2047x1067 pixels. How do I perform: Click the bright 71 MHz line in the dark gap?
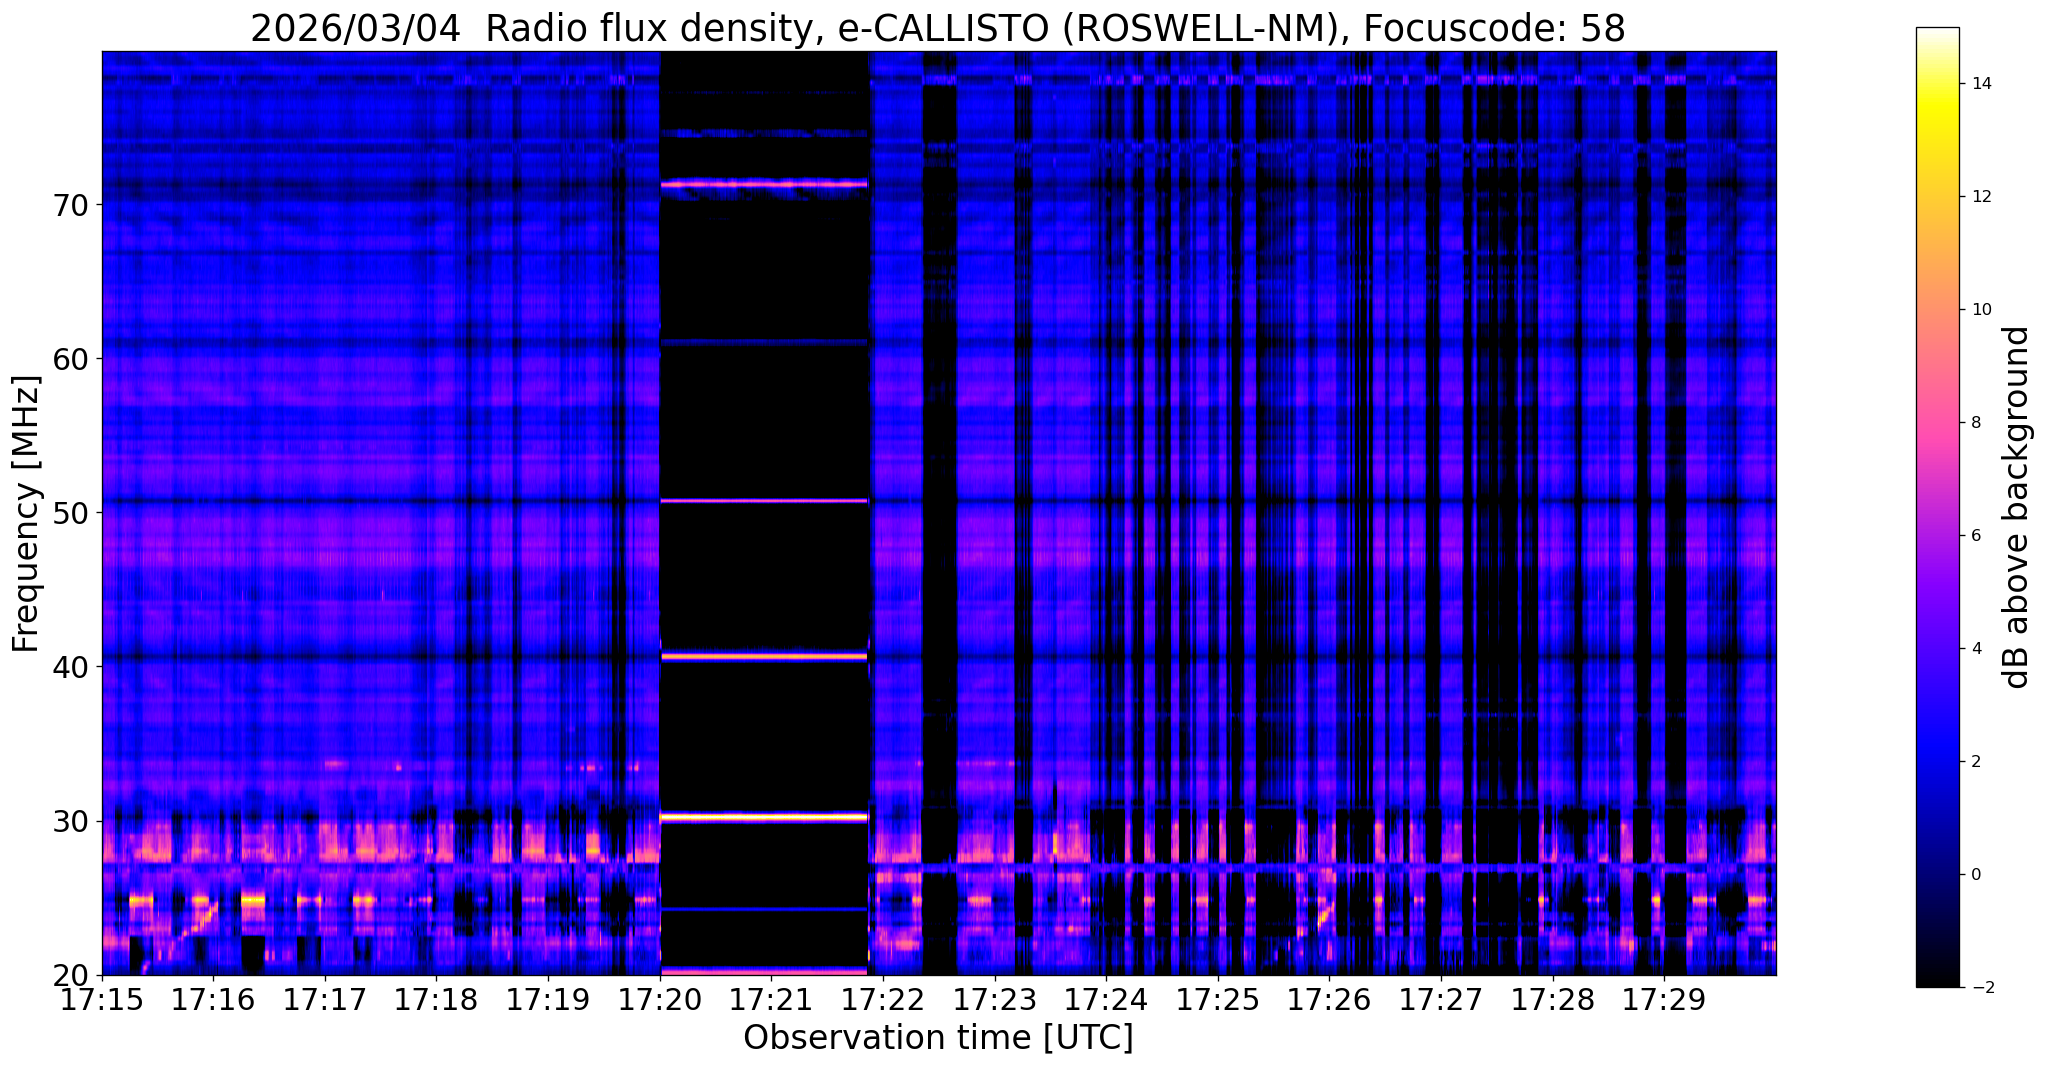click(764, 184)
